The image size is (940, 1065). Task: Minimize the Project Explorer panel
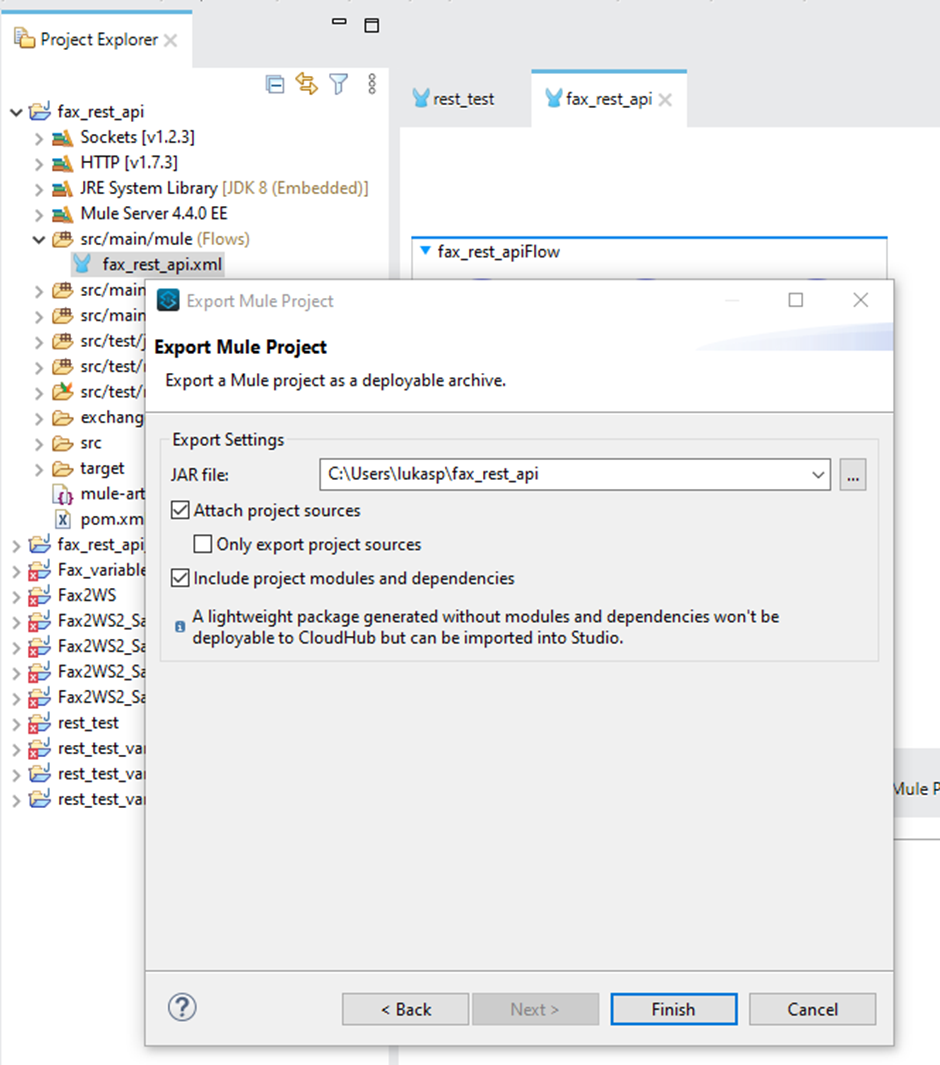pyautogui.click(x=340, y=24)
